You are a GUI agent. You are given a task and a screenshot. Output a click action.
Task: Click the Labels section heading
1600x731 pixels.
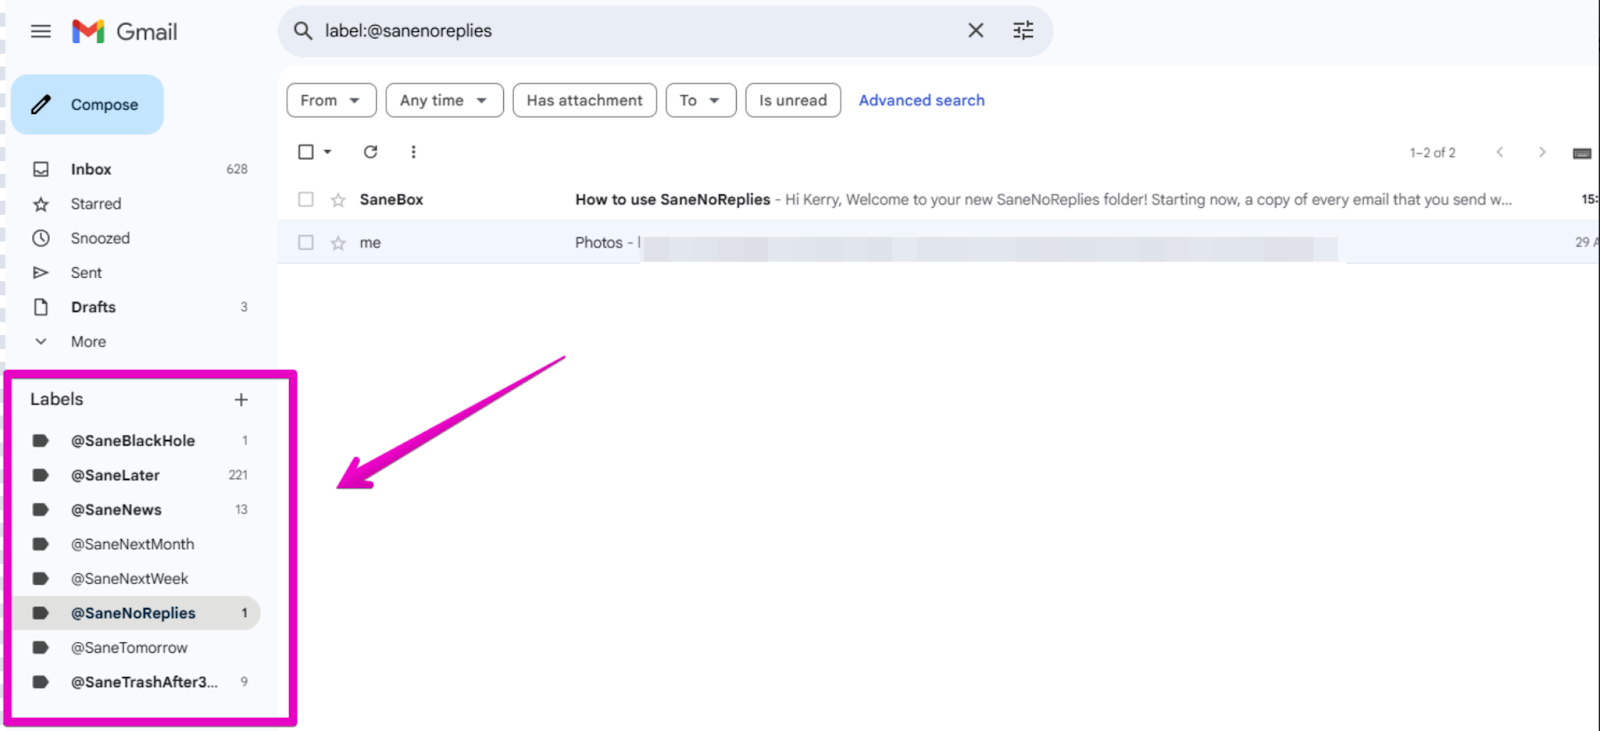click(57, 399)
